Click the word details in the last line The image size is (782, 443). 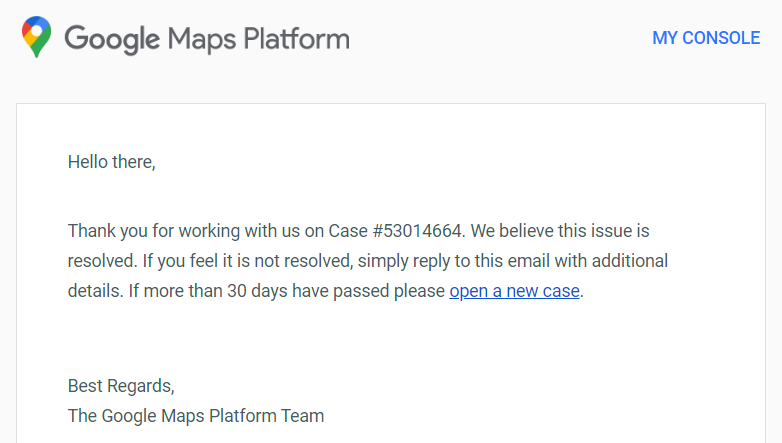(95, 291)
